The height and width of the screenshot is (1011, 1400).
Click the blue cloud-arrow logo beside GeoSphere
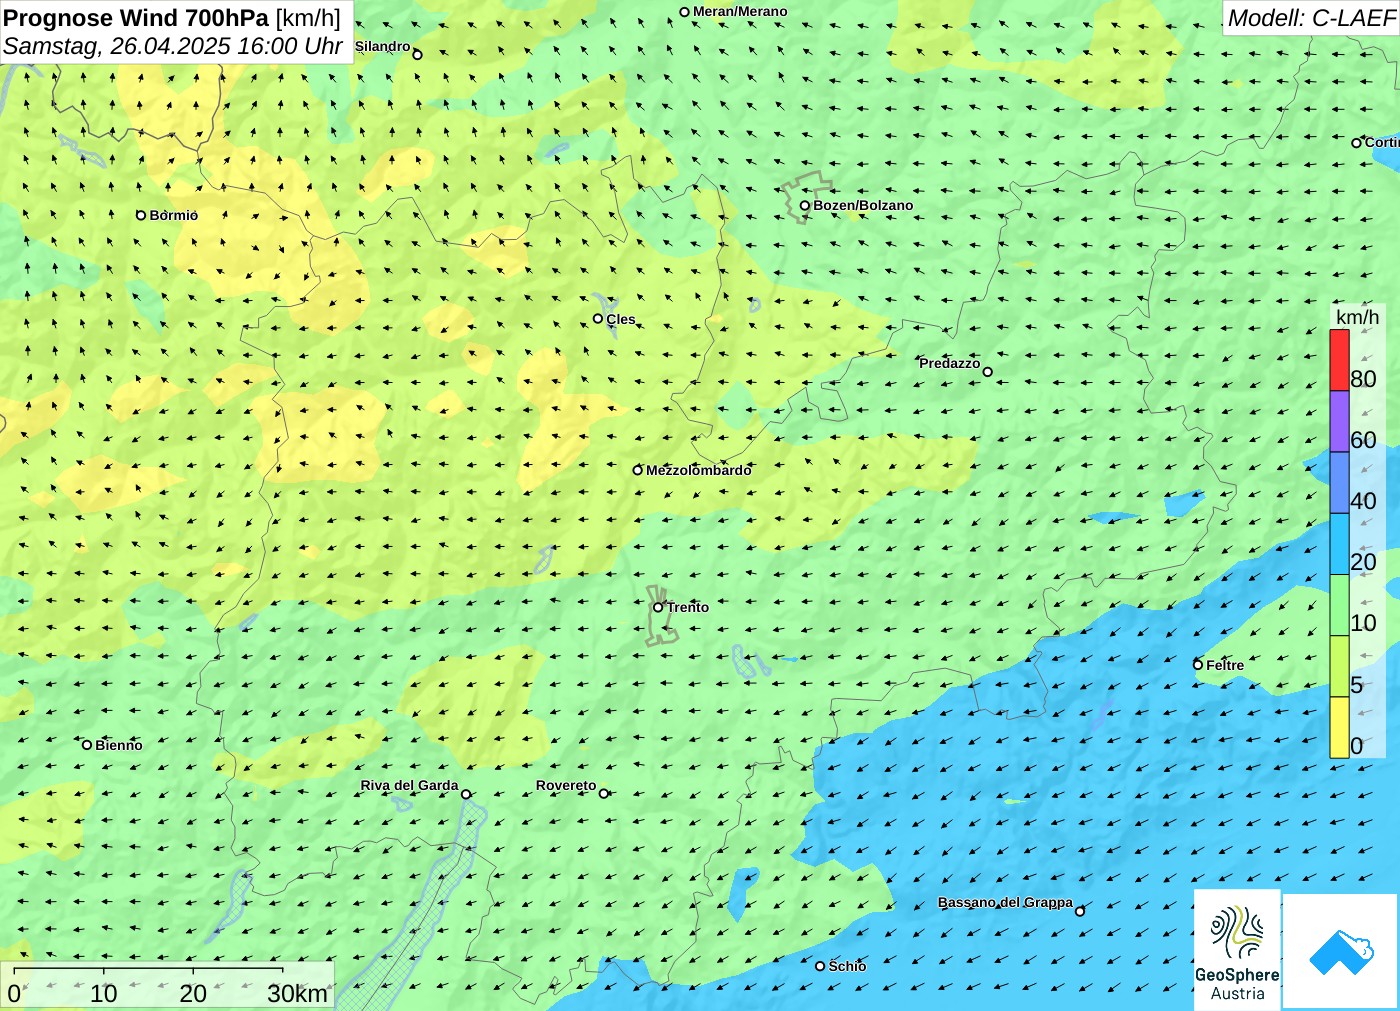pyautogui.click(x=1341, y=951)
